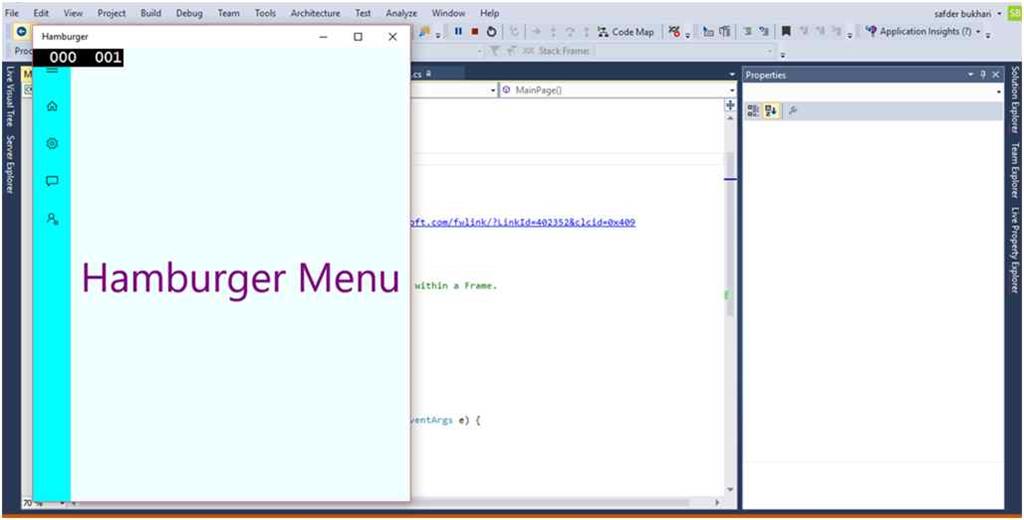Open the Build menu
The width and height of the screenshot is (1024, 520).
tap(151, 13)
